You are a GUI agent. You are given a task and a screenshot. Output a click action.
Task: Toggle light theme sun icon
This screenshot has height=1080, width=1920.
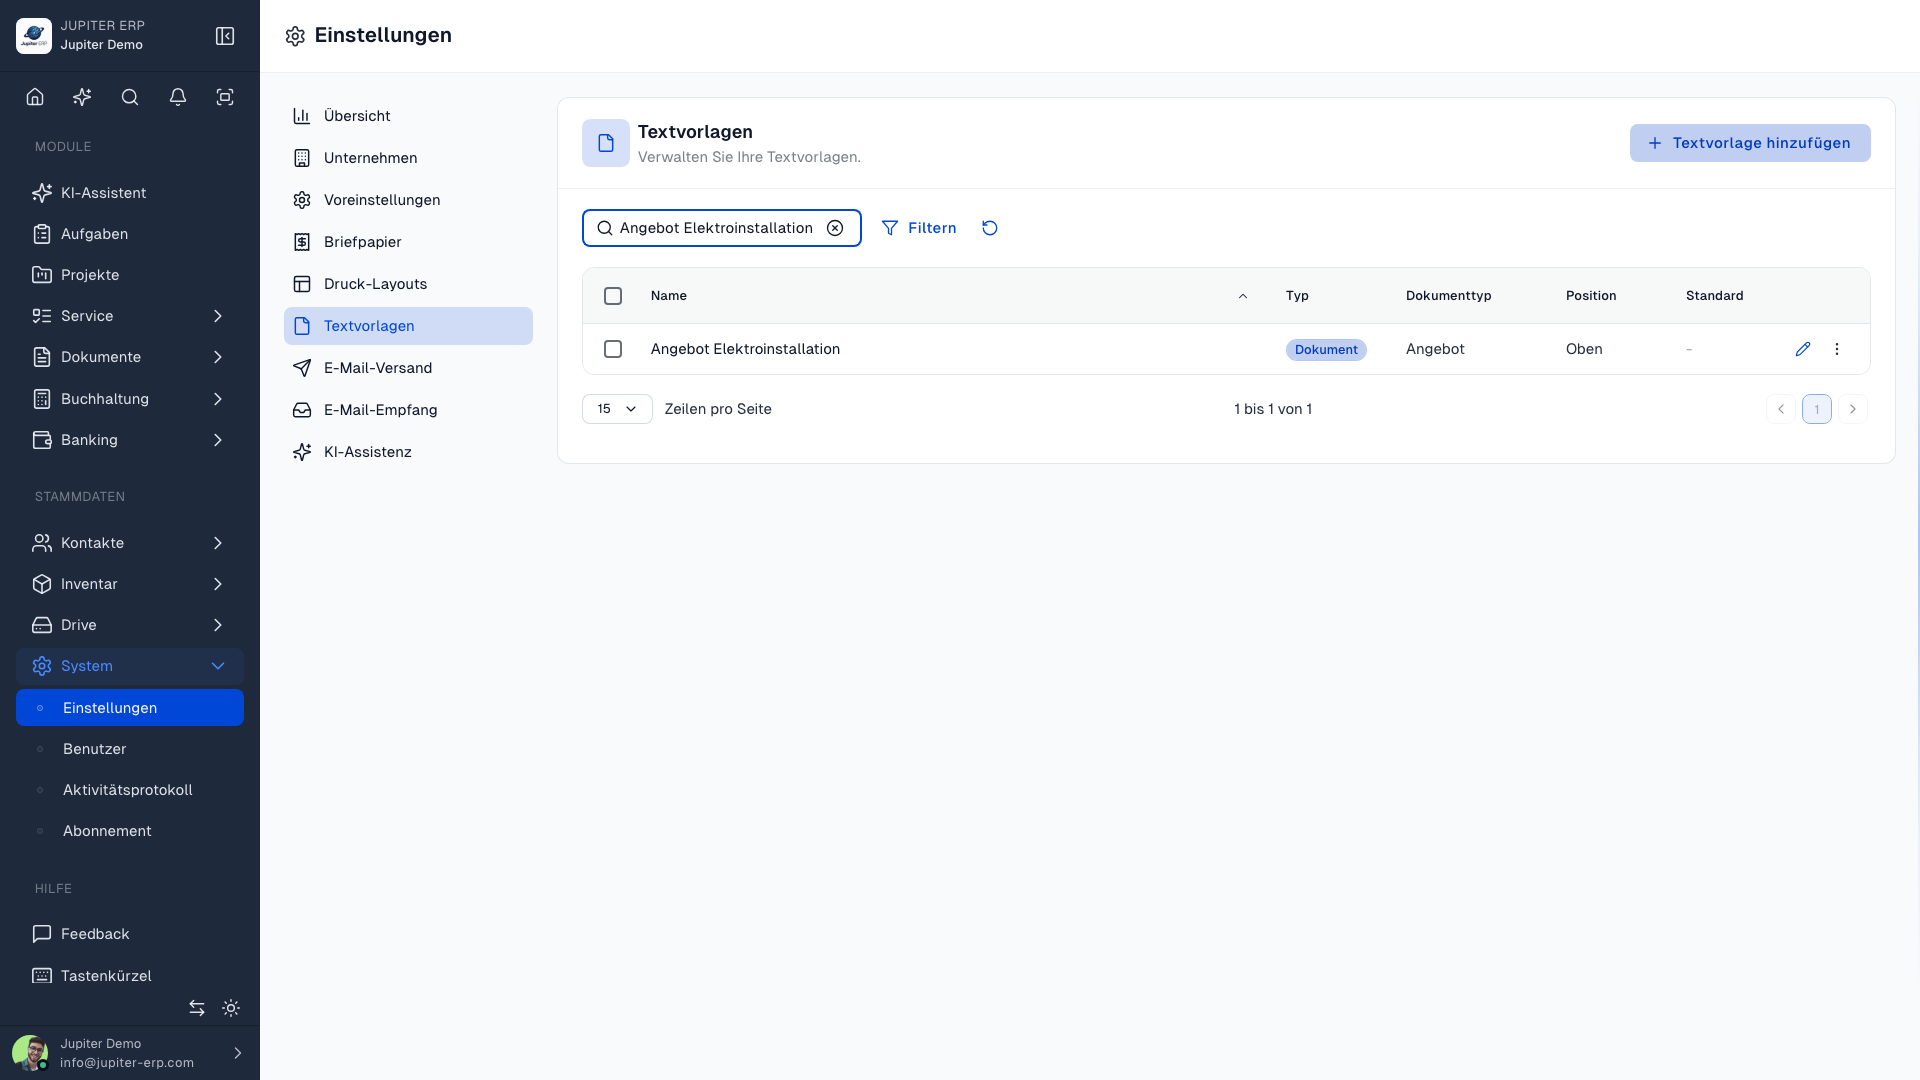tap(231, 1008)
